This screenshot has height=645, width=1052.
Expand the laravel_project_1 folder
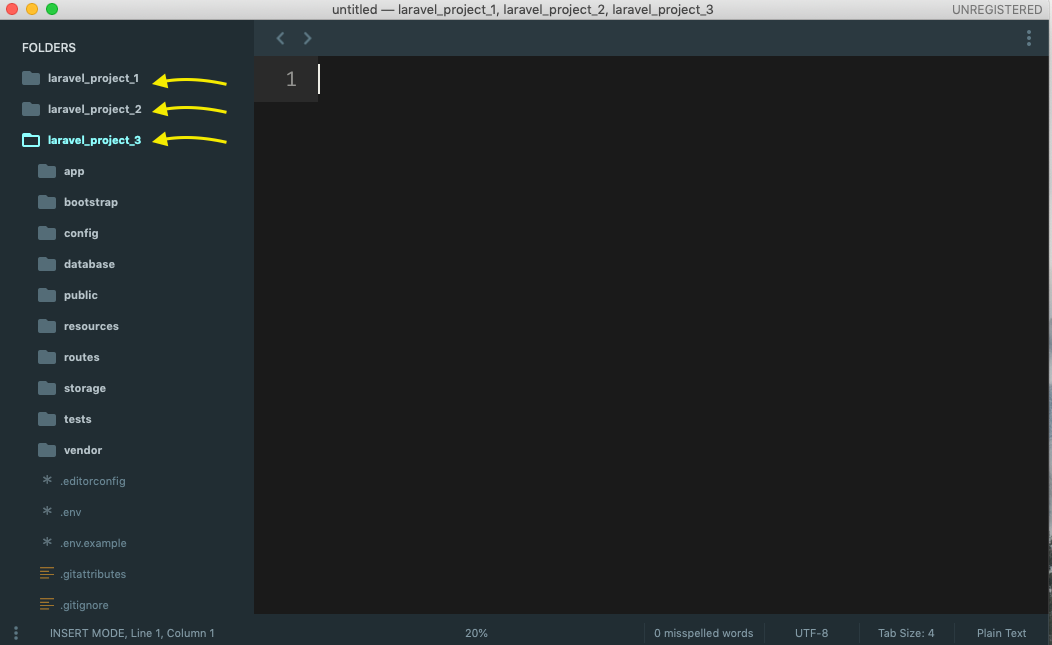click(95, 78)
